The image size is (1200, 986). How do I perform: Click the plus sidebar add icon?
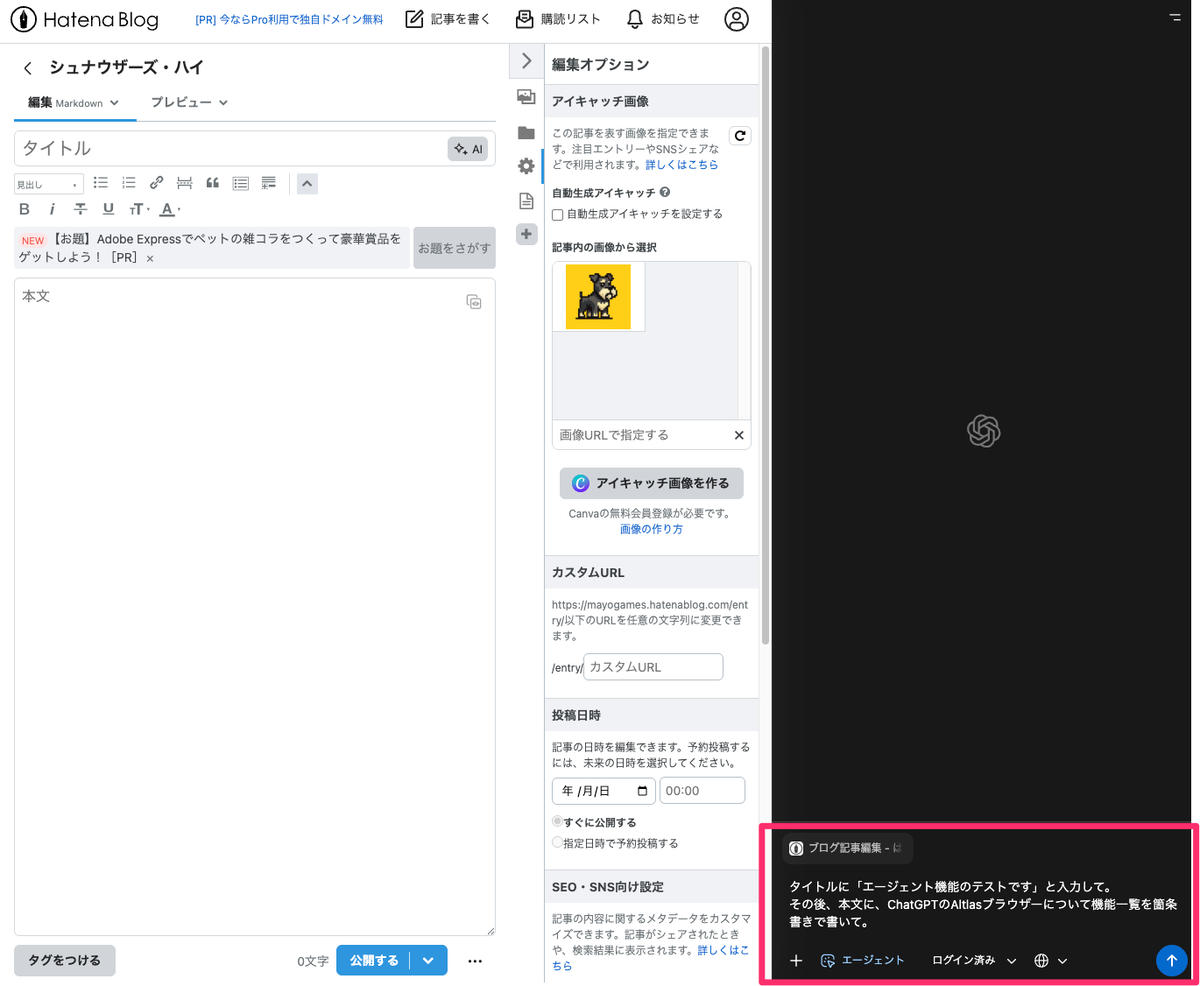(x=526, y=234)
